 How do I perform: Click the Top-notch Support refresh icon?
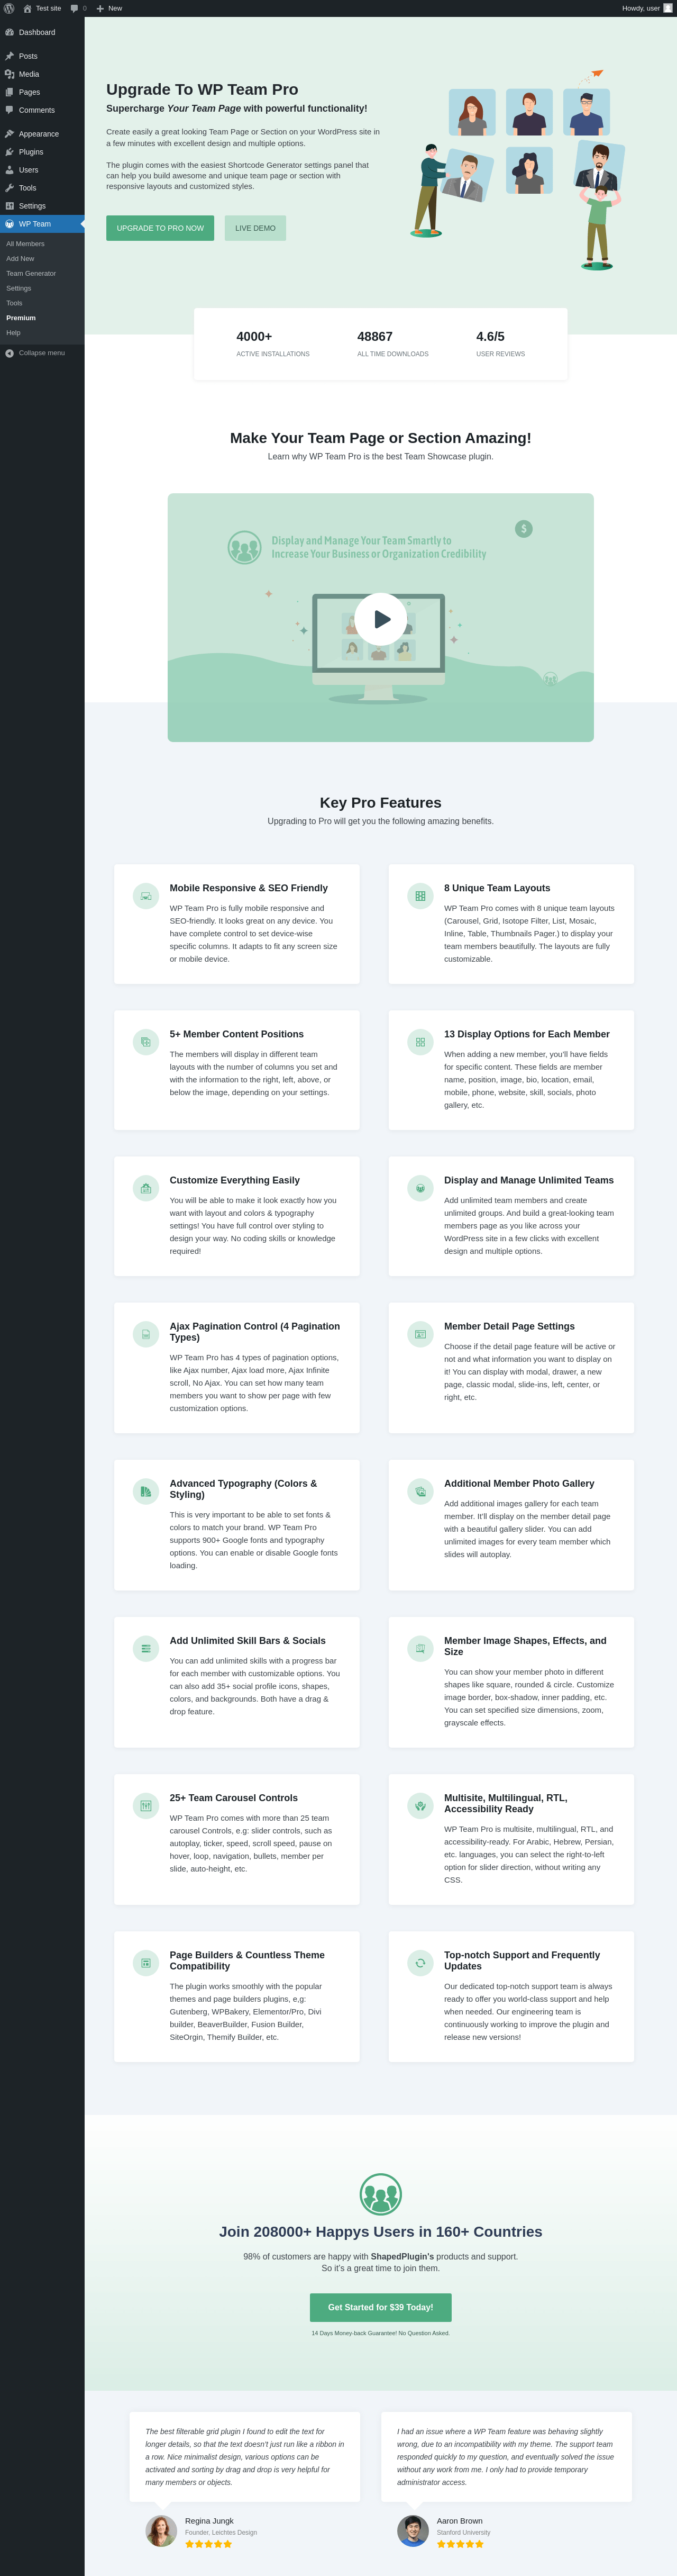pyautogui.click(x=420, y=1962)
